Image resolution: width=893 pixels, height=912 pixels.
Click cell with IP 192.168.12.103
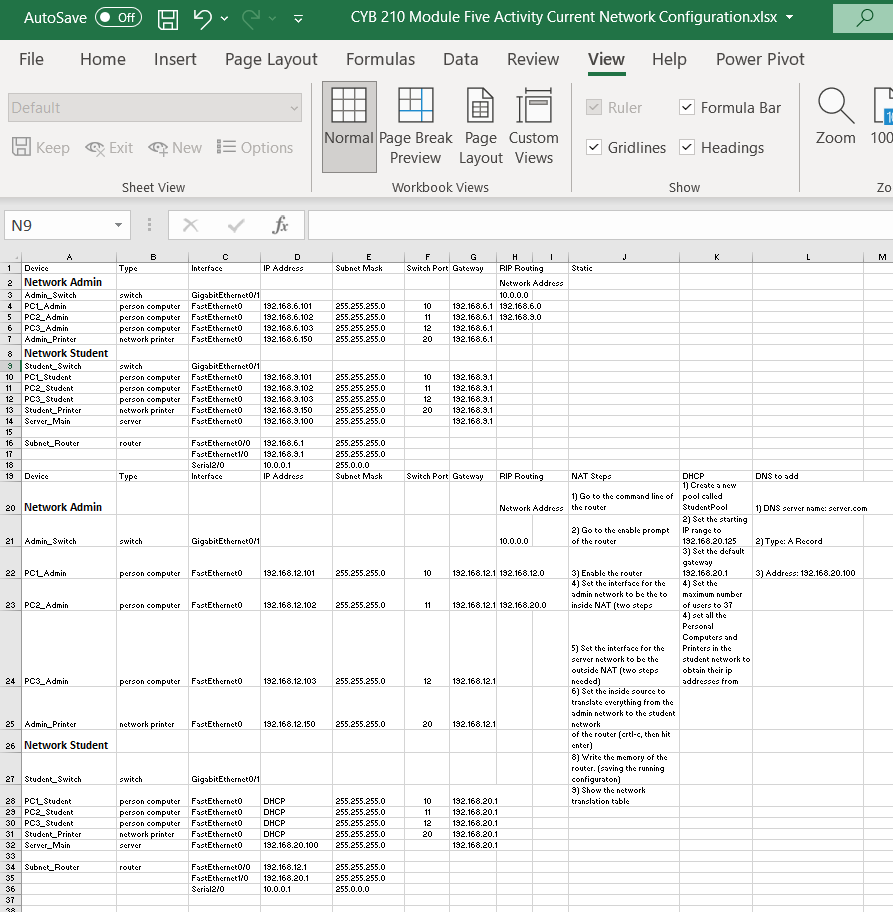coord(297,649)
